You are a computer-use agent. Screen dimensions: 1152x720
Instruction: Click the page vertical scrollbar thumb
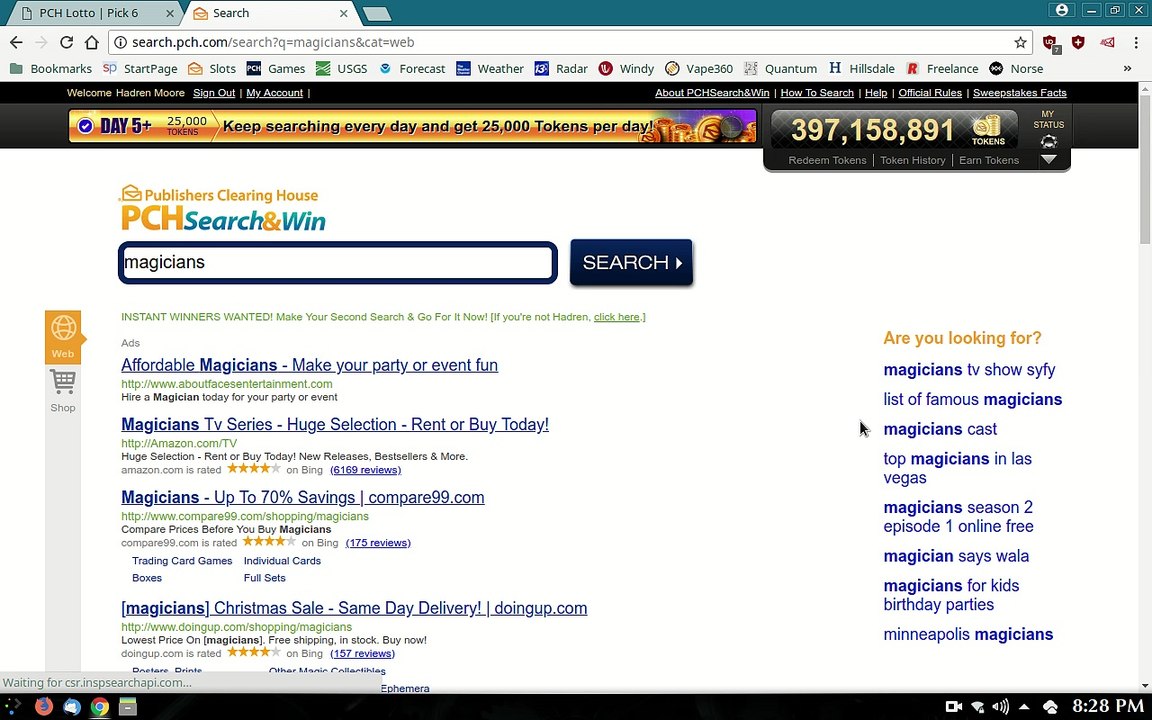[x=1145, y=169]
